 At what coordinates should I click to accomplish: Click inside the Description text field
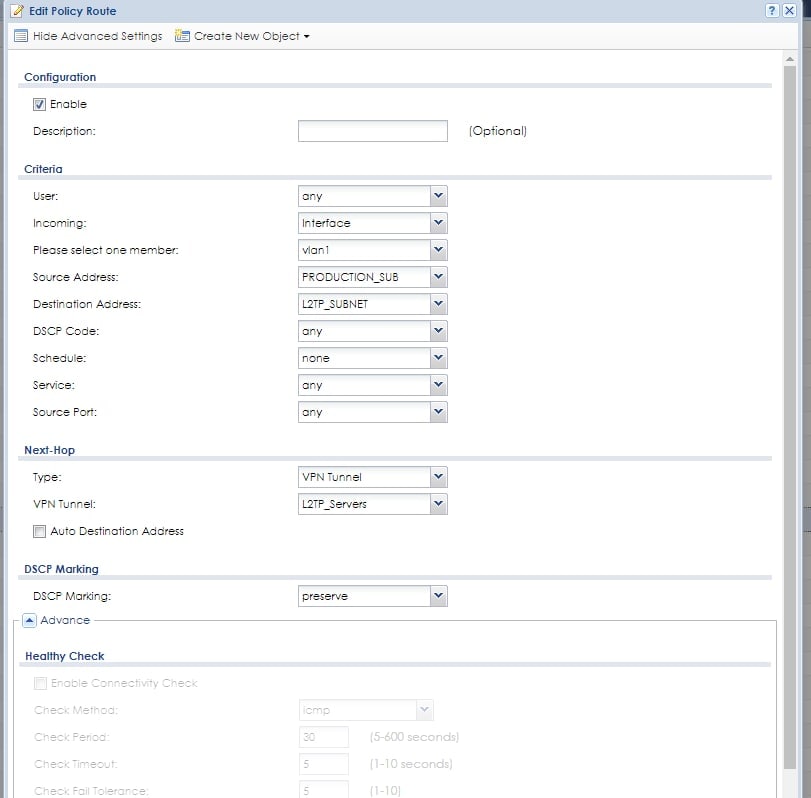372,131
